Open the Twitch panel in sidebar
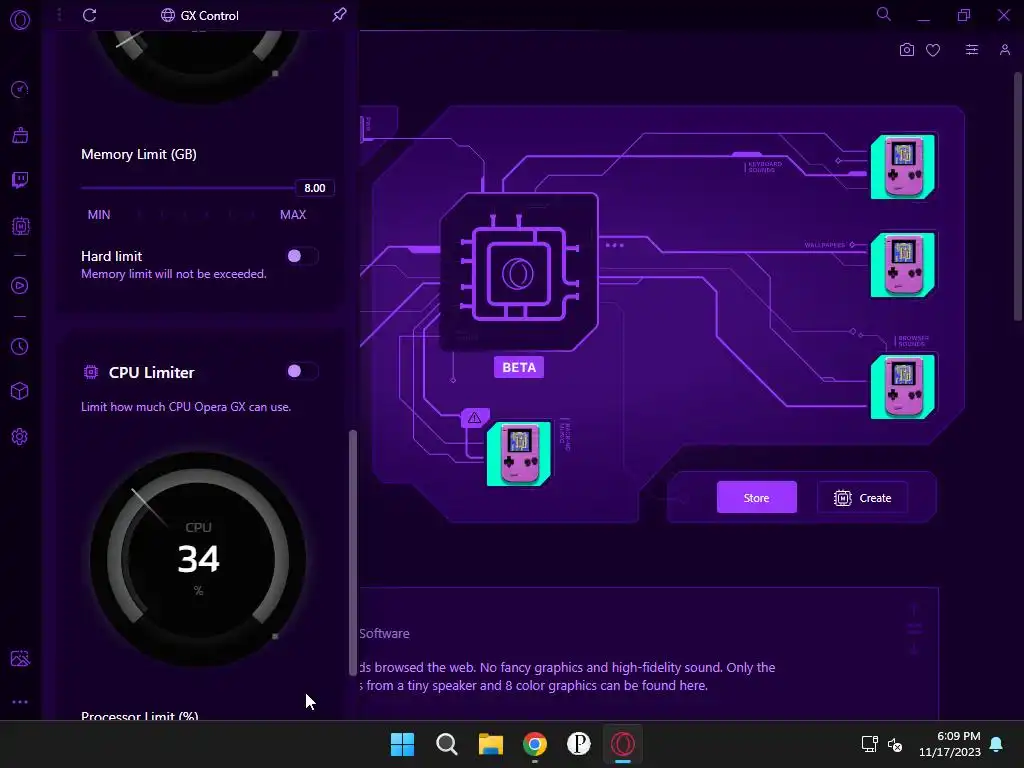Image resolution: width=1024 pixels, height=768 pixels. pyautogui.click(x=20, y=180)
